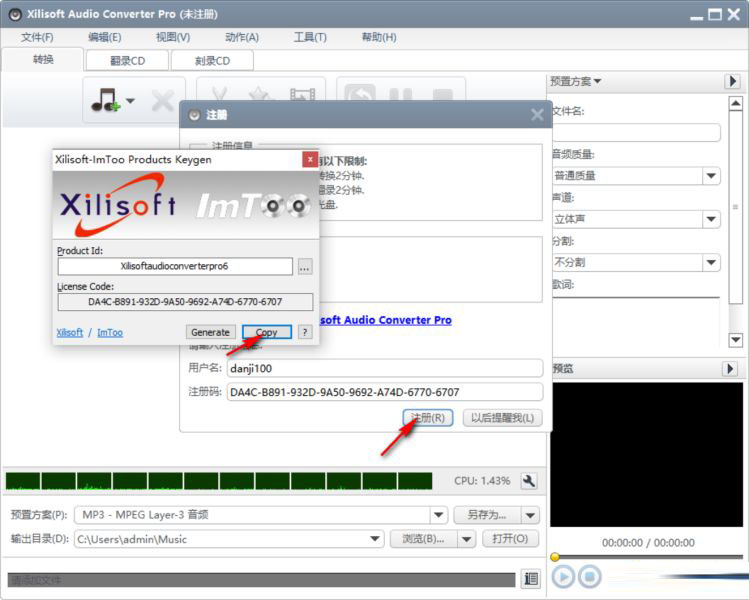Open the 视图(V) menu

click(x=173, y=37)
